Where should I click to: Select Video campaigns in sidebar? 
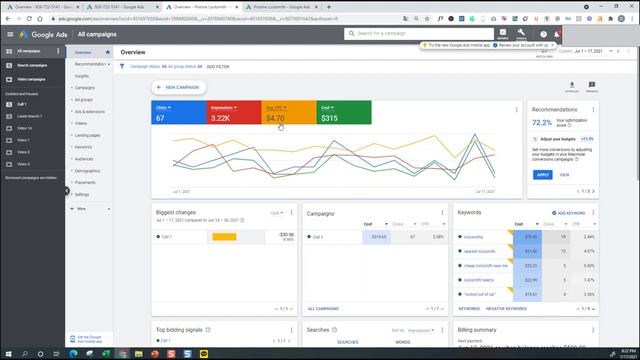(31, 79)
